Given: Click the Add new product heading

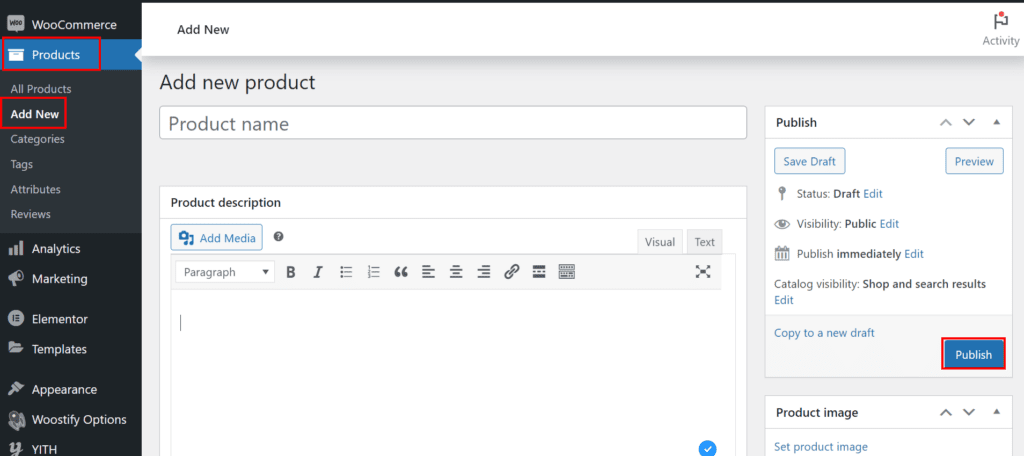Looking at the screenshot, I should click(x=237, y=82).
